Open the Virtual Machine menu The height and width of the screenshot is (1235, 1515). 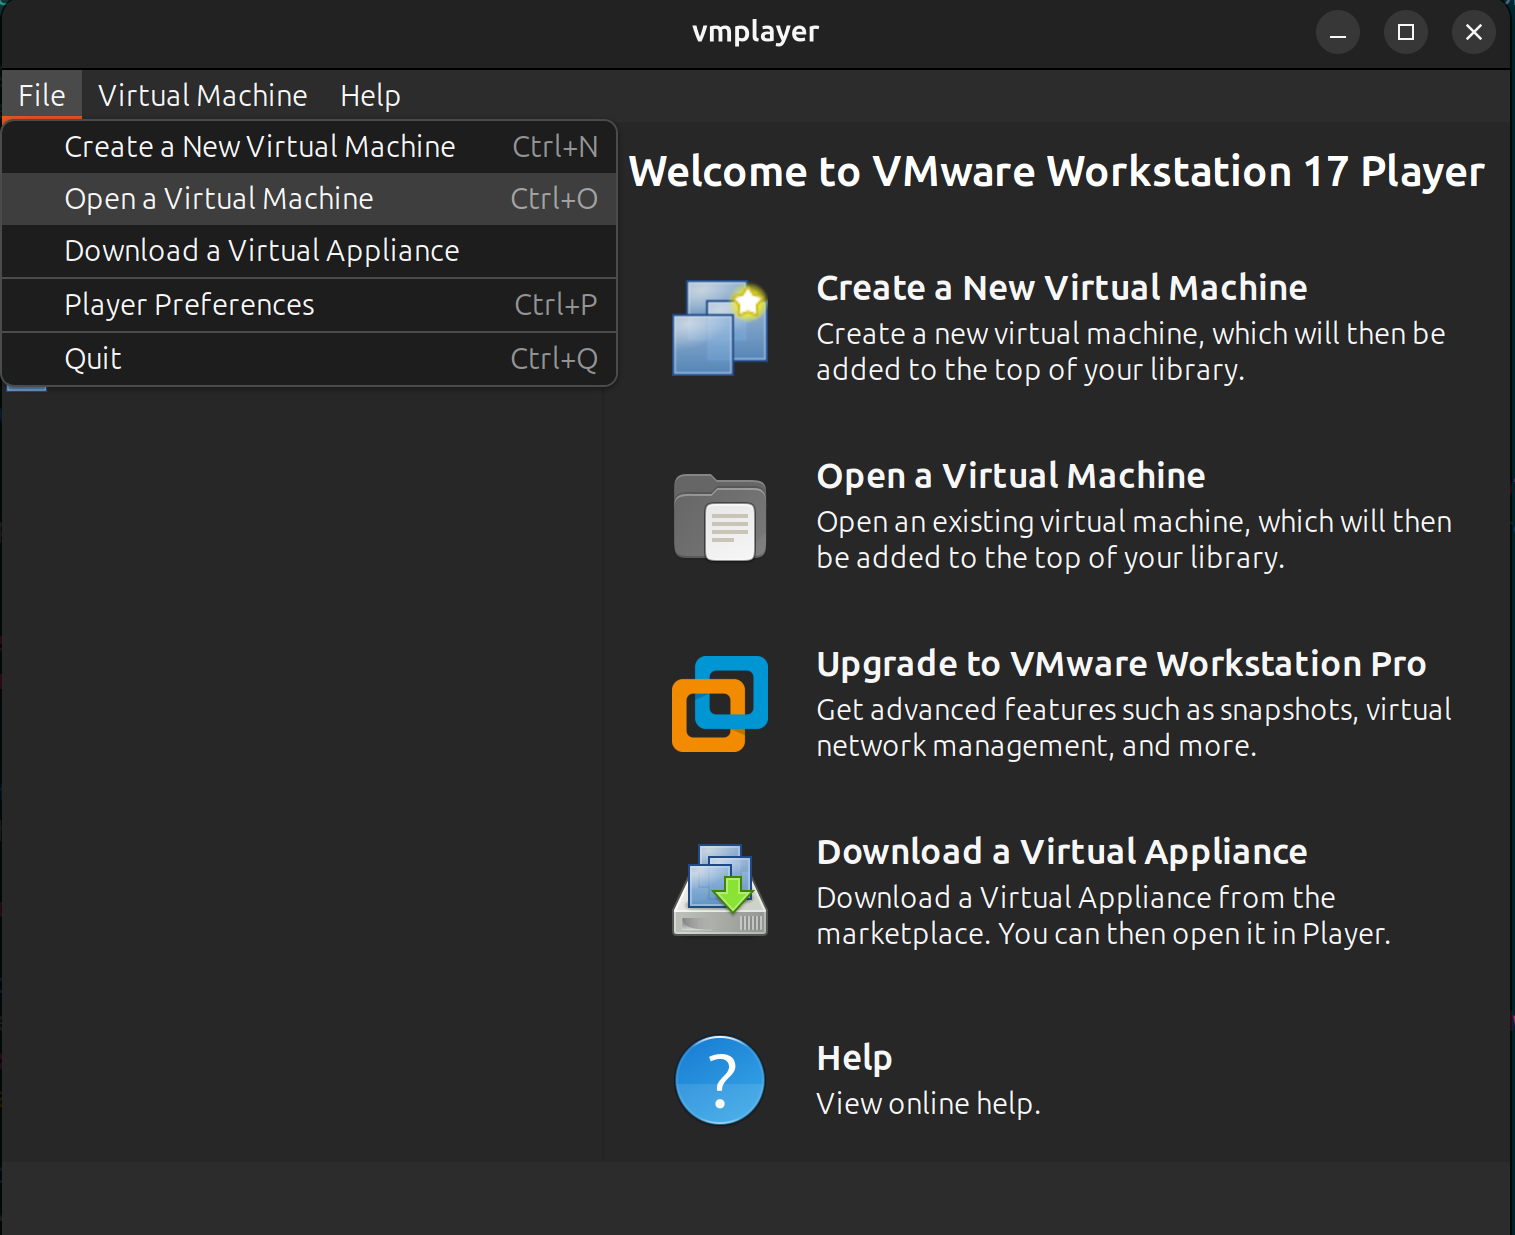tap(202, 96)
